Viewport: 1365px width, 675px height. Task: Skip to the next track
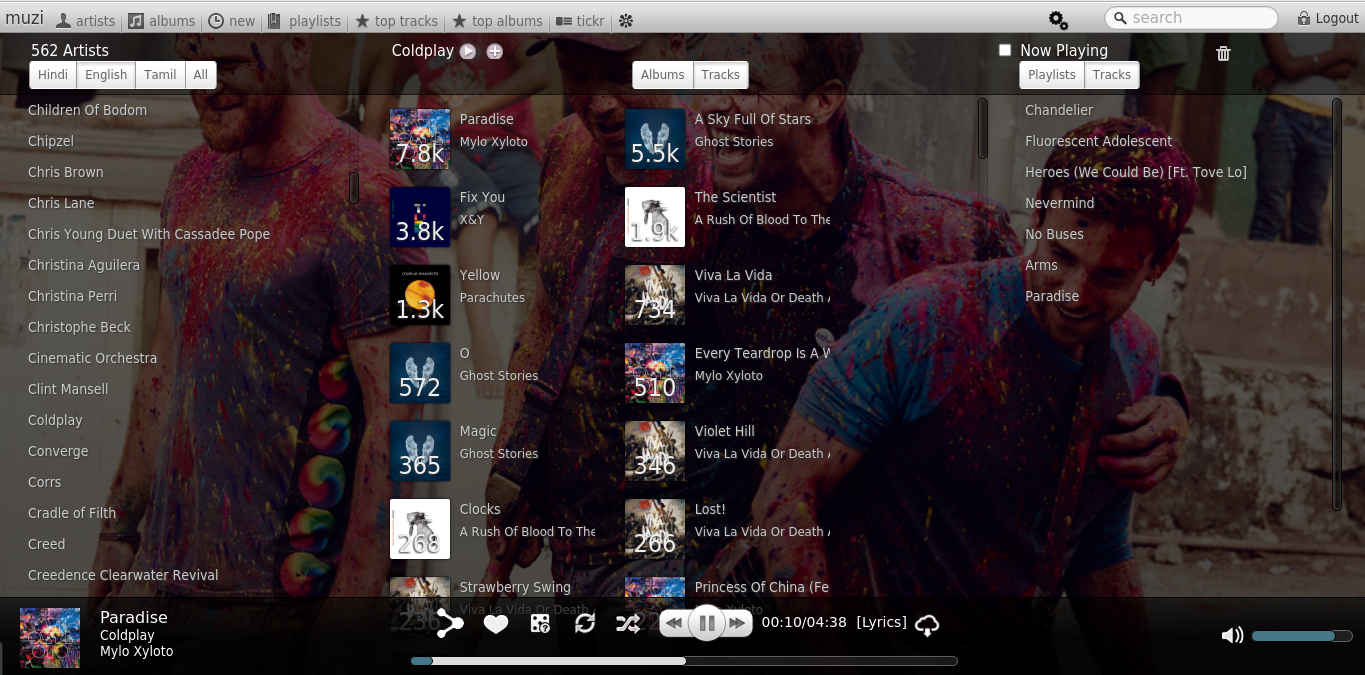coord(738,623)
